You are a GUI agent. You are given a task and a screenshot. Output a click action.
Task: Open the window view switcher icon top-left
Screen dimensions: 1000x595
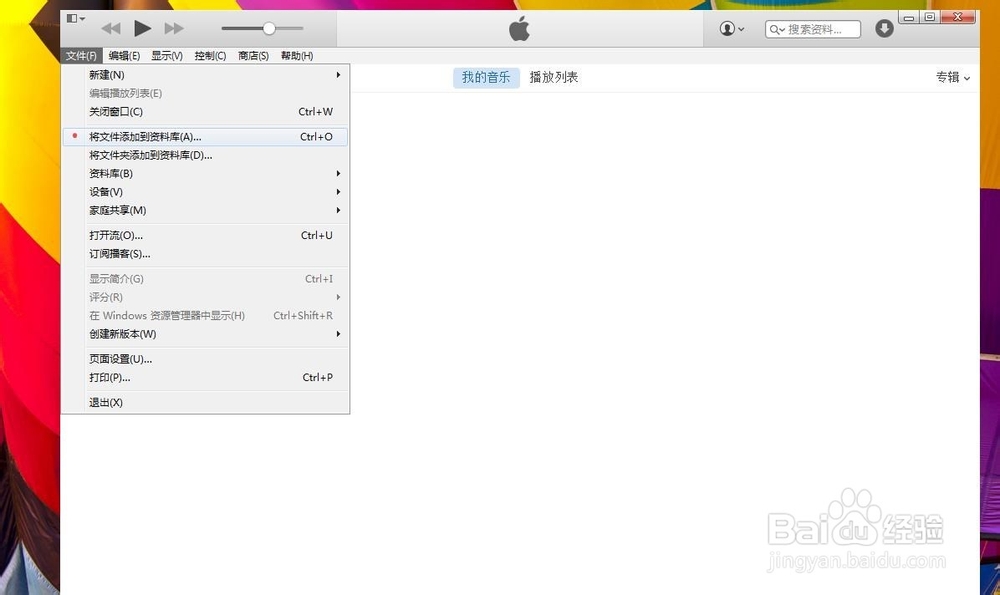tap(72, 17)
